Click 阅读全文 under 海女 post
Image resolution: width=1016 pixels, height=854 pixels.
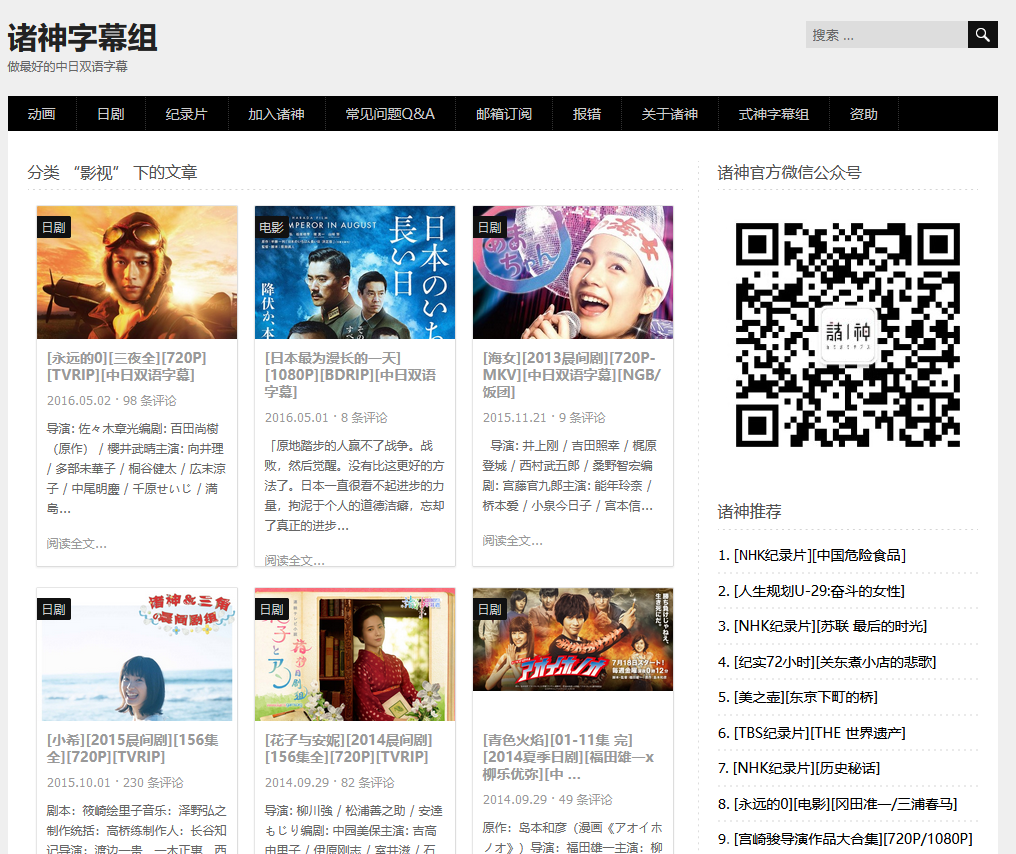point(513,540)
